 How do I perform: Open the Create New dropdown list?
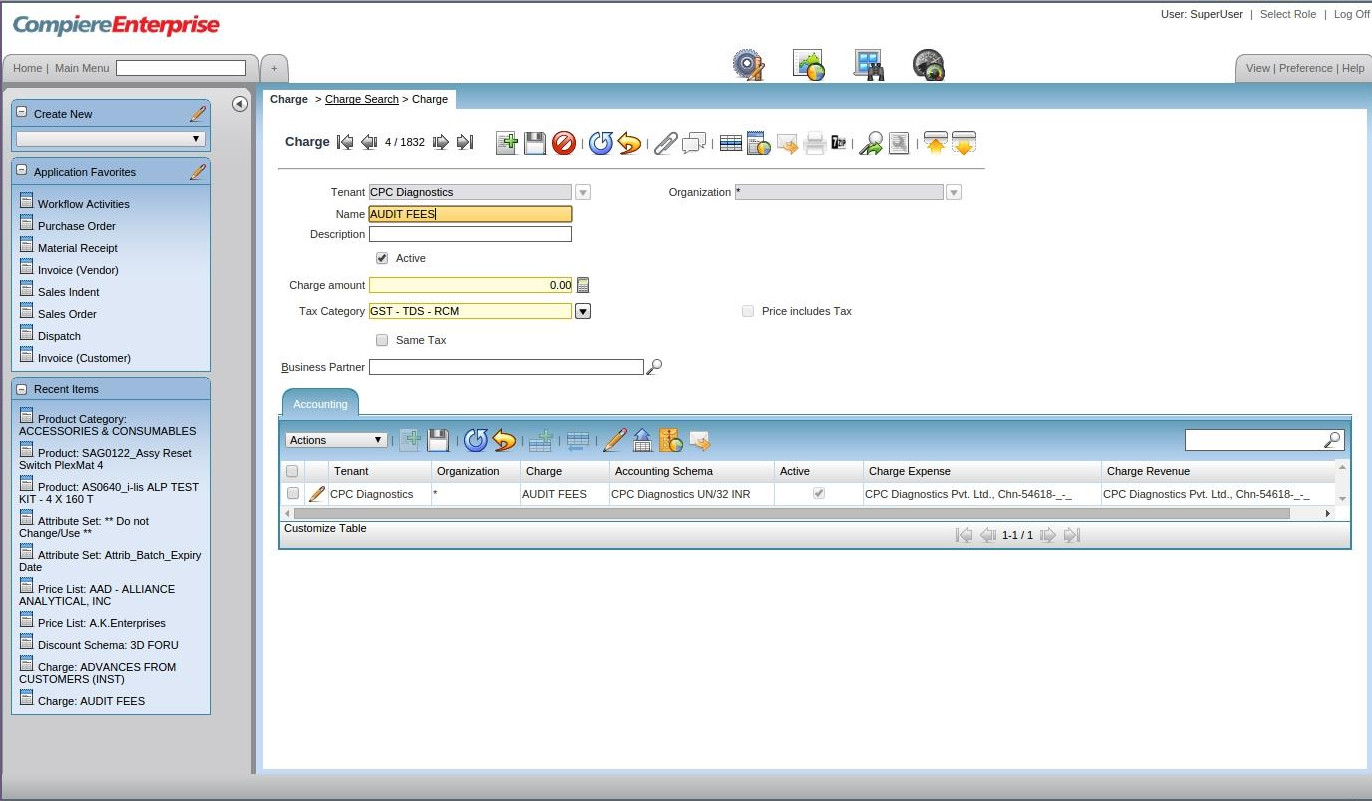point(111,138)
